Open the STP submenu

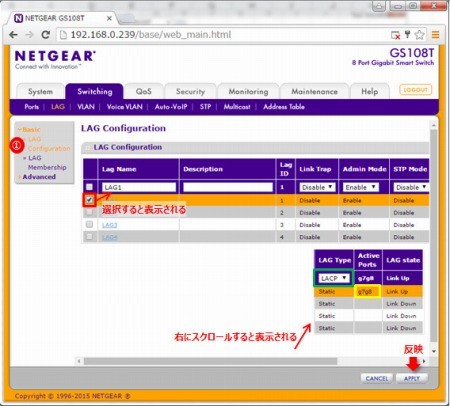(205, 107)
